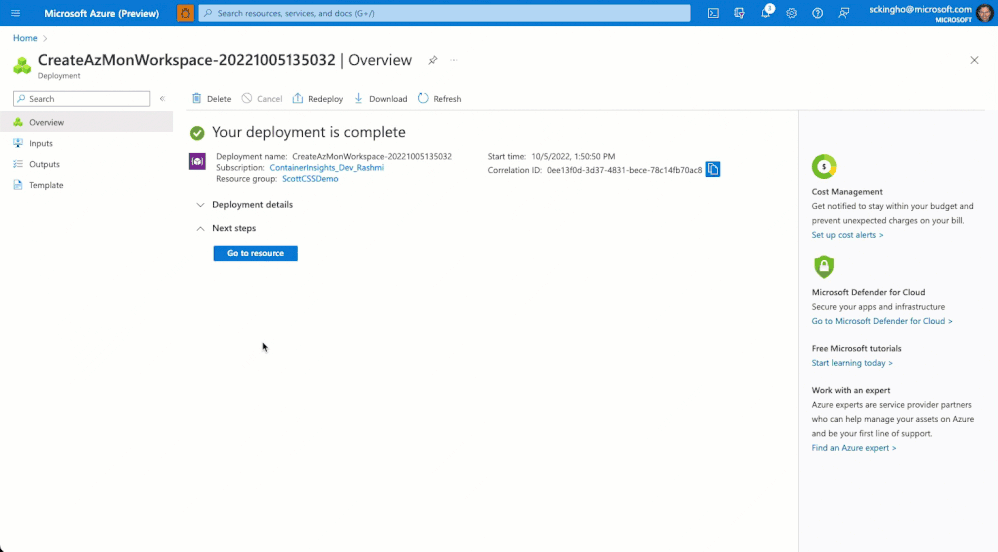Viewport: 998px width, 552px height.
Task: Click the Cancel toolbar button
Action: (262, 99)
